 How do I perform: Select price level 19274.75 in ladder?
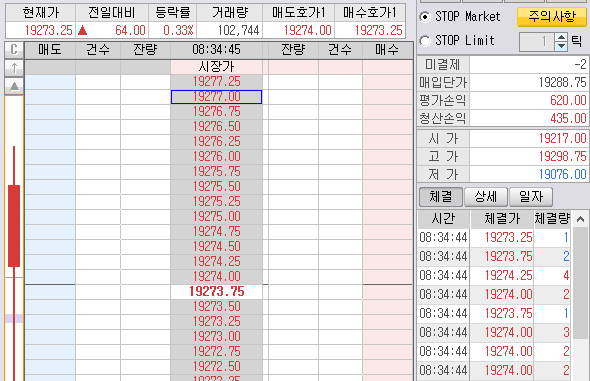216,232
